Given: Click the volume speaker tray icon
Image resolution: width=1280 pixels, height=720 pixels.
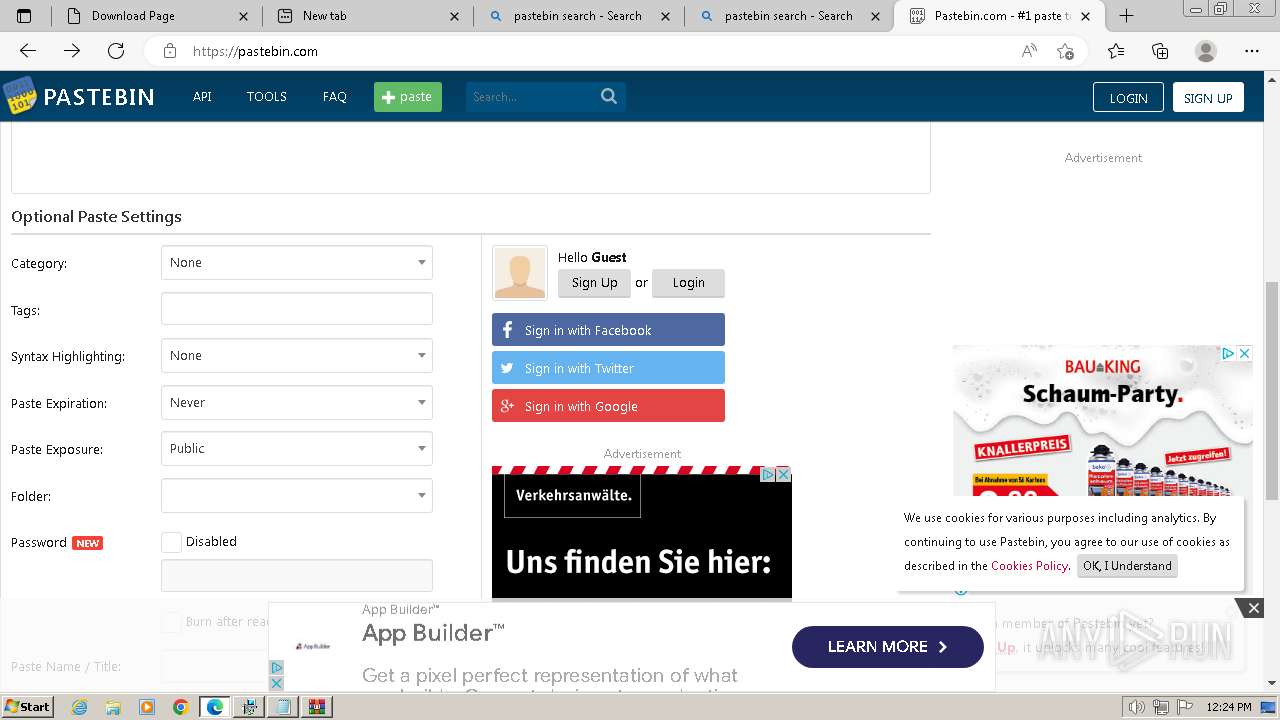Looking at the screenshot, I should tap(1137, 707).
